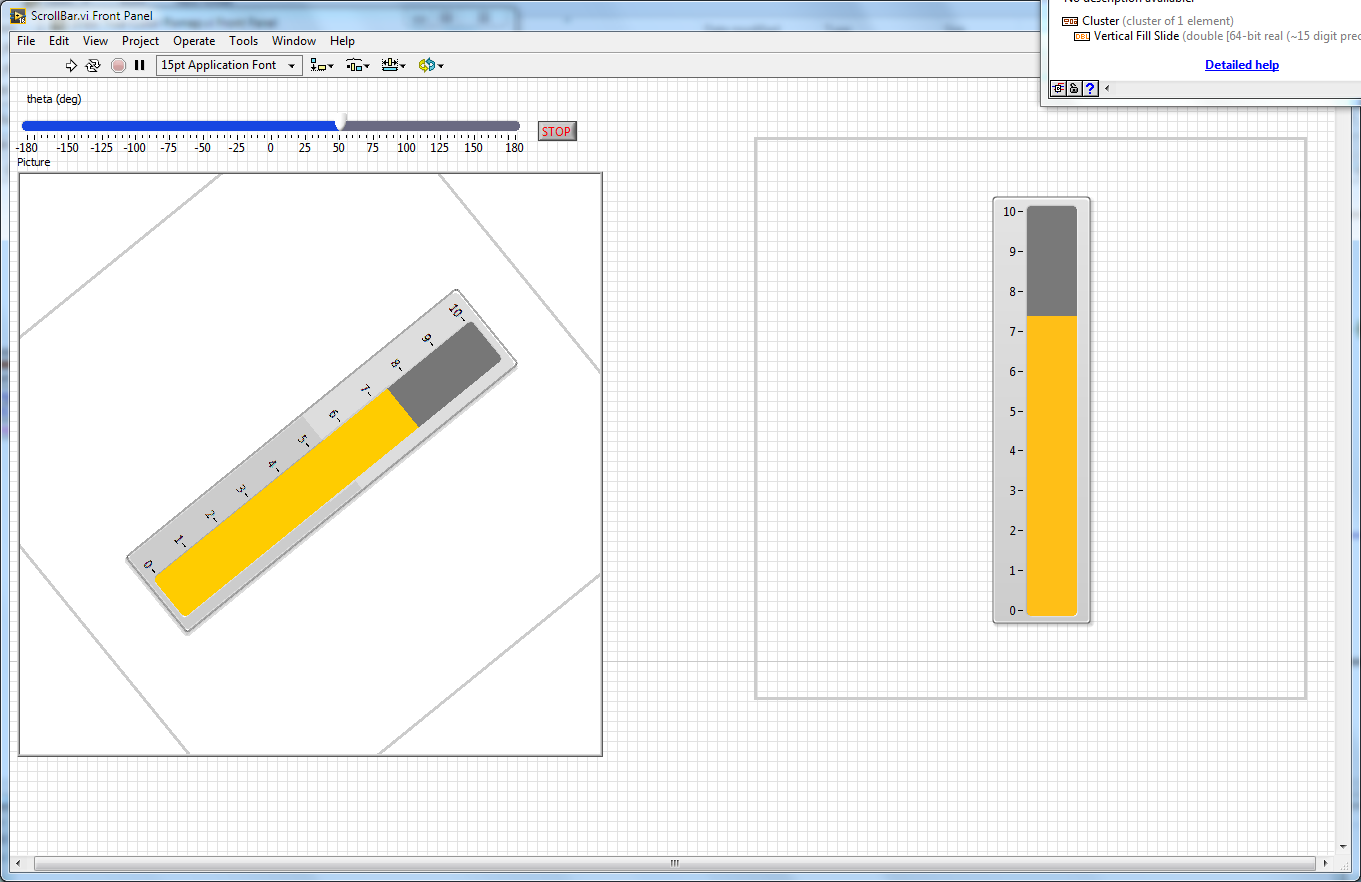
Task: Open the Edit menu
Action: pyautogui.click(x=59, y=41)
